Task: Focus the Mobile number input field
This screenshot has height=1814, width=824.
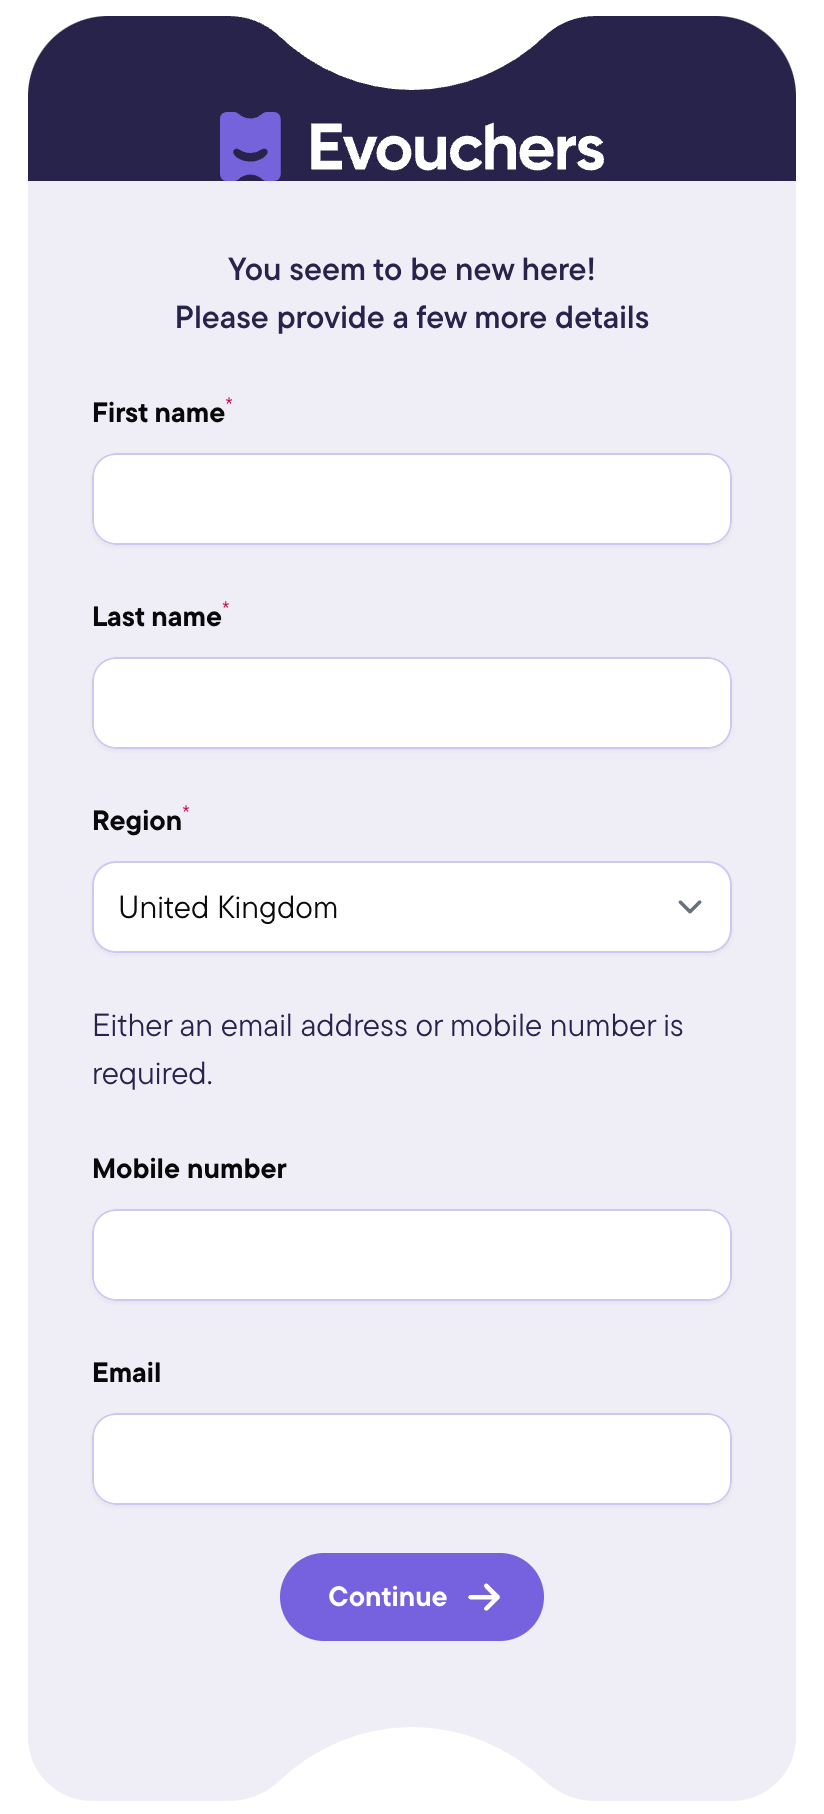Action: point(412,1255)
